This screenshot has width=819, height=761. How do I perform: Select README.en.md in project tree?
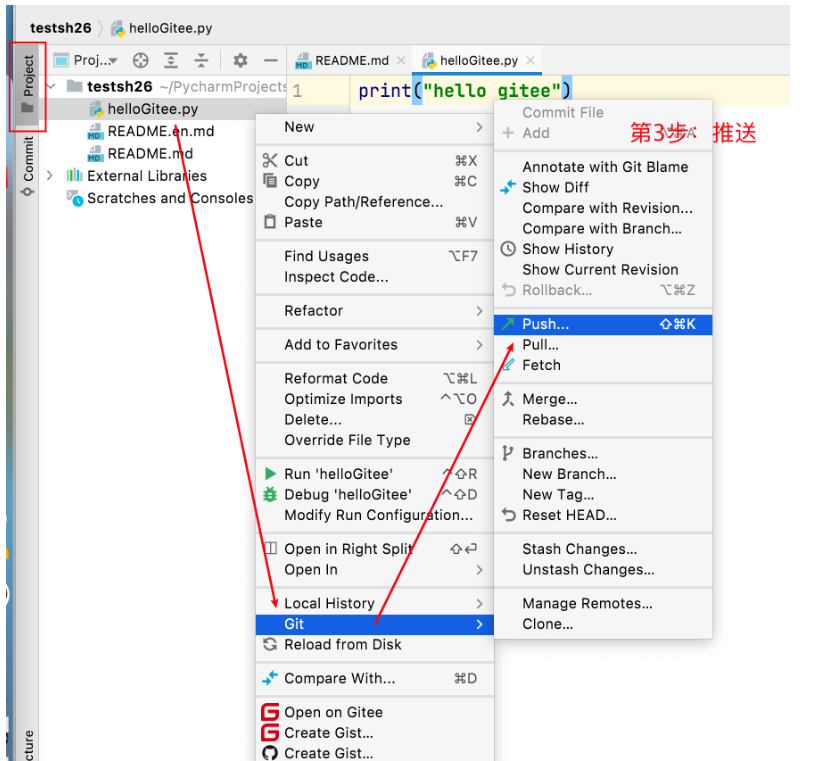[160, 131]
